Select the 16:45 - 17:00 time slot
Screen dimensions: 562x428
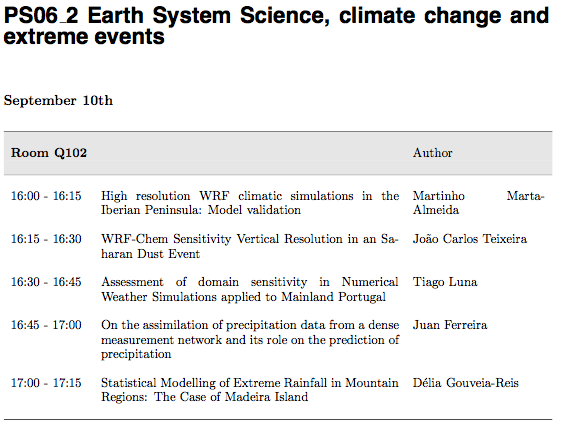tap(46, 325)
